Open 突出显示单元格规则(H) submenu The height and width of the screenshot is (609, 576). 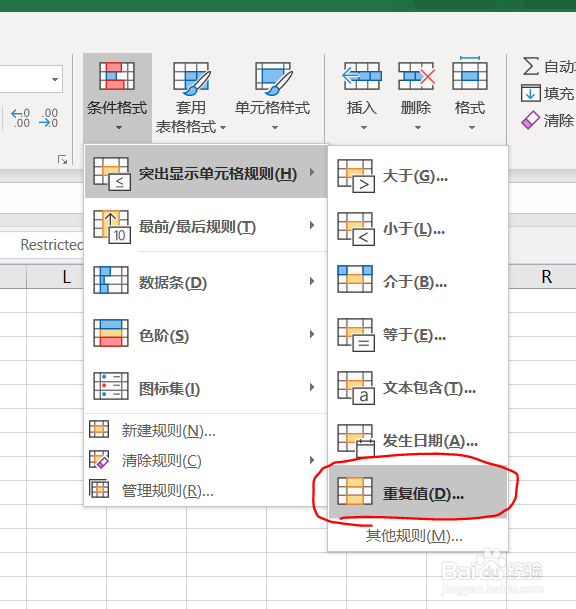(206, 172)
